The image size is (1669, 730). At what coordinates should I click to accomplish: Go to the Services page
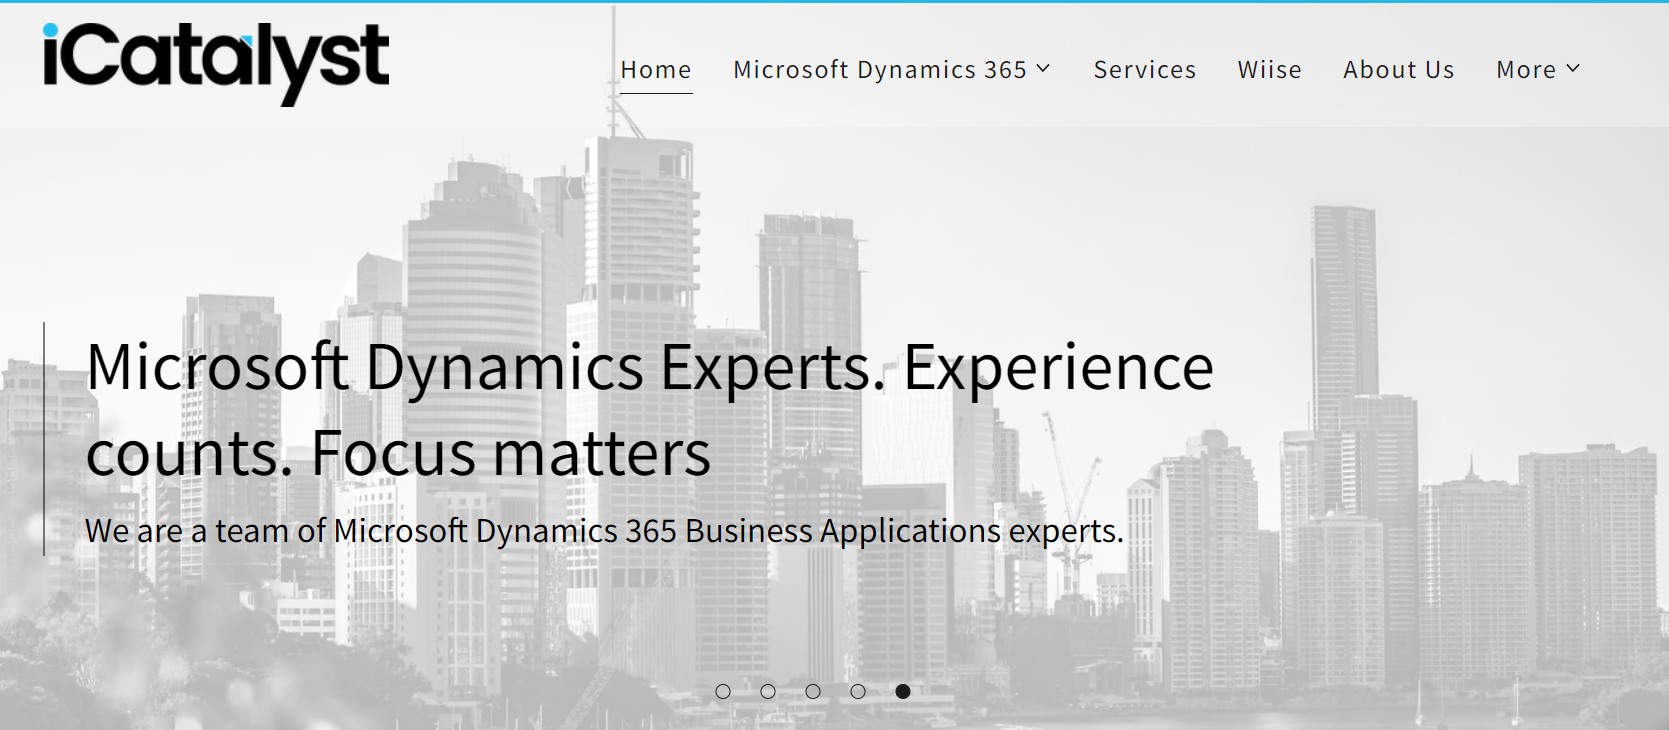(x=1145, y=69)
